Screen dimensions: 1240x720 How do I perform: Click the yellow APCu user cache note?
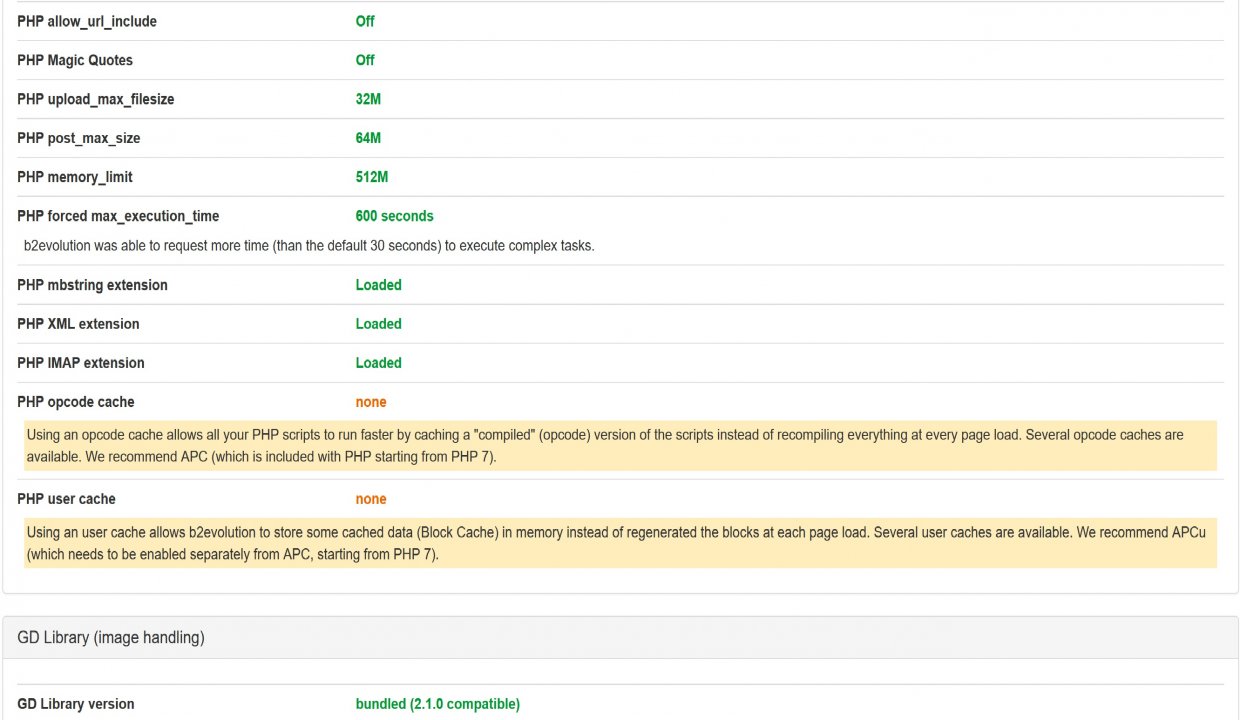click(620, 543)
